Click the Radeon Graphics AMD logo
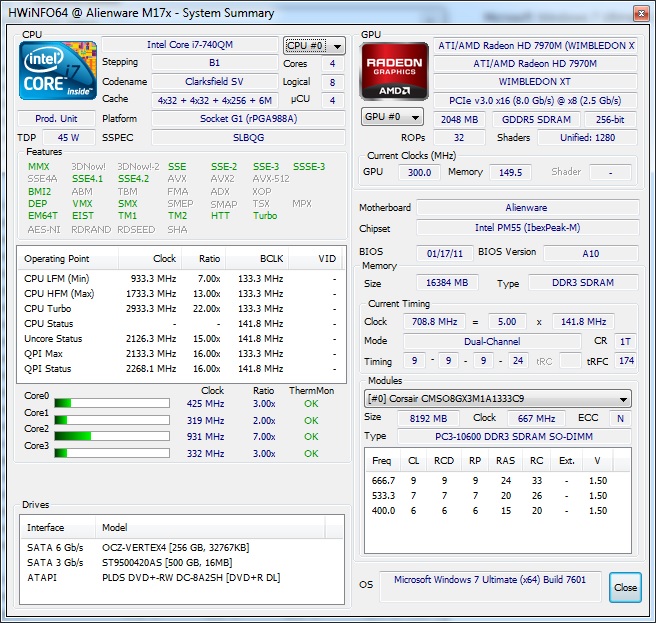Screen dimensions: 656x623 coord(394,71)
